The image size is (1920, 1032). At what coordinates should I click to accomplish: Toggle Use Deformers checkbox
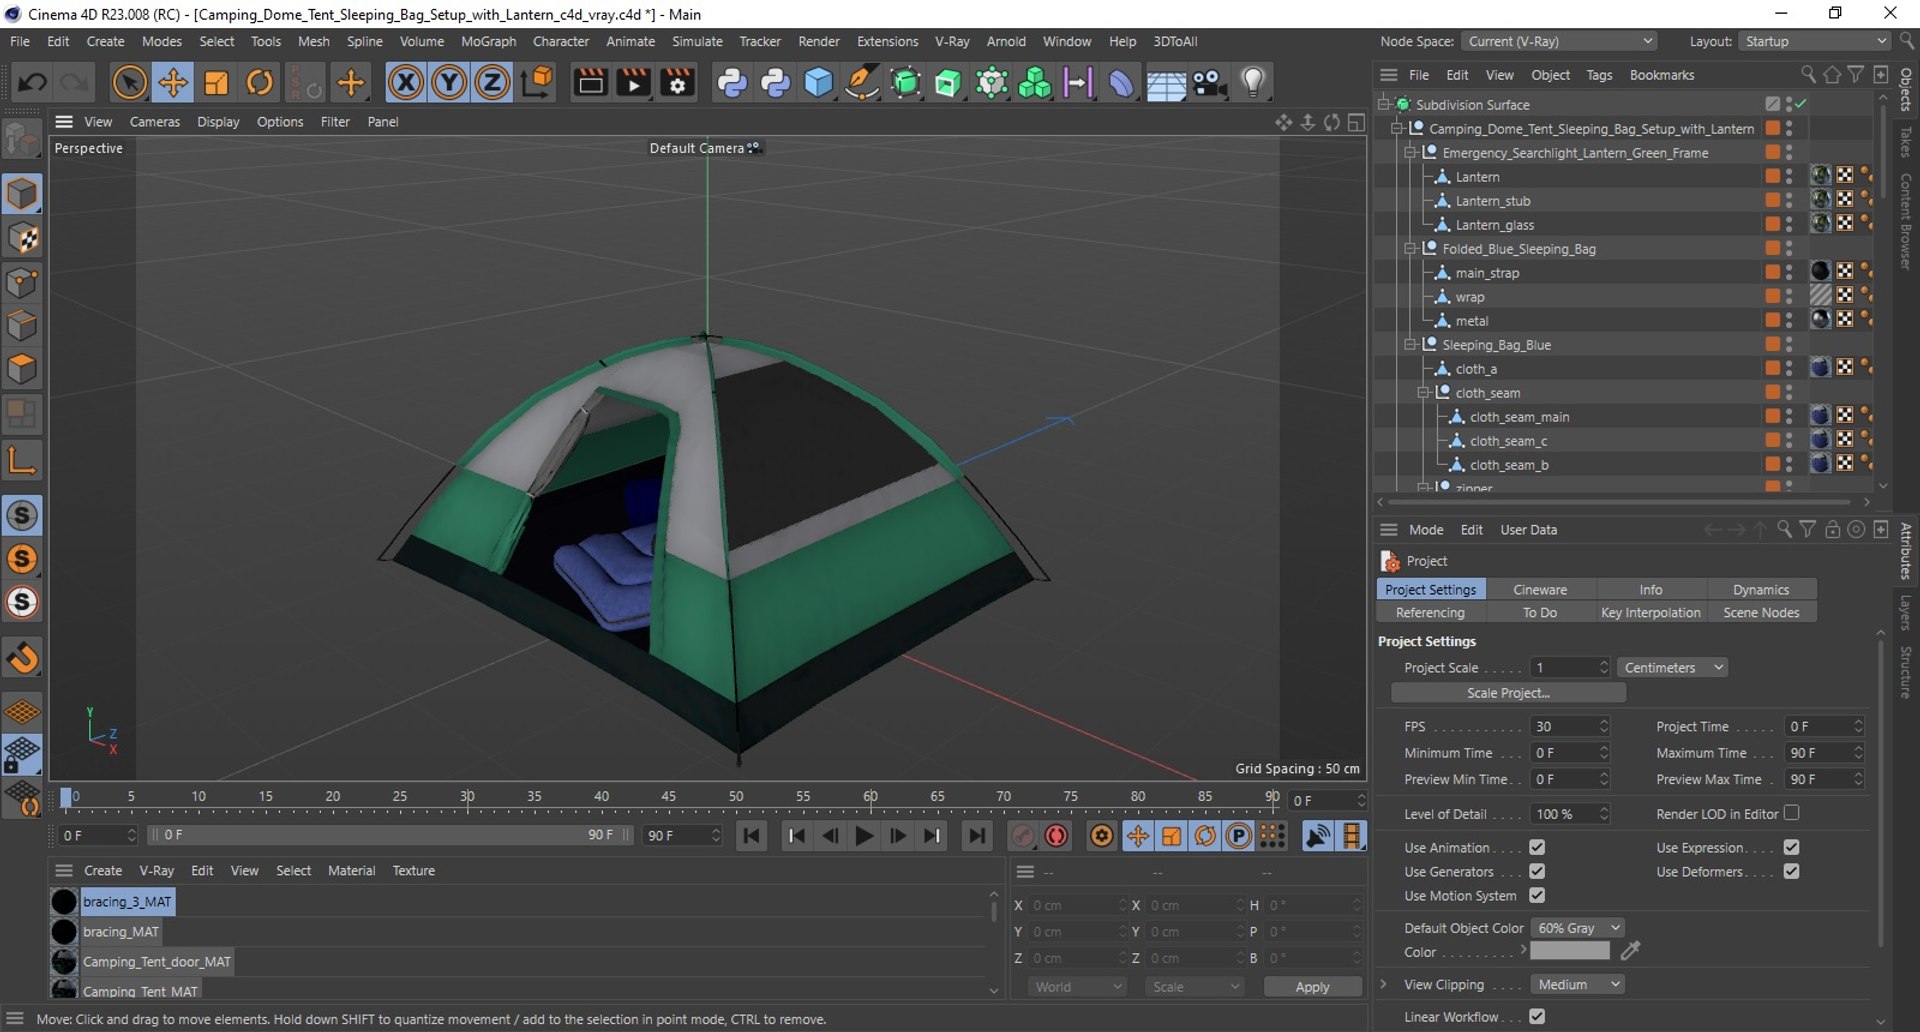click(x=1791, y=872)
